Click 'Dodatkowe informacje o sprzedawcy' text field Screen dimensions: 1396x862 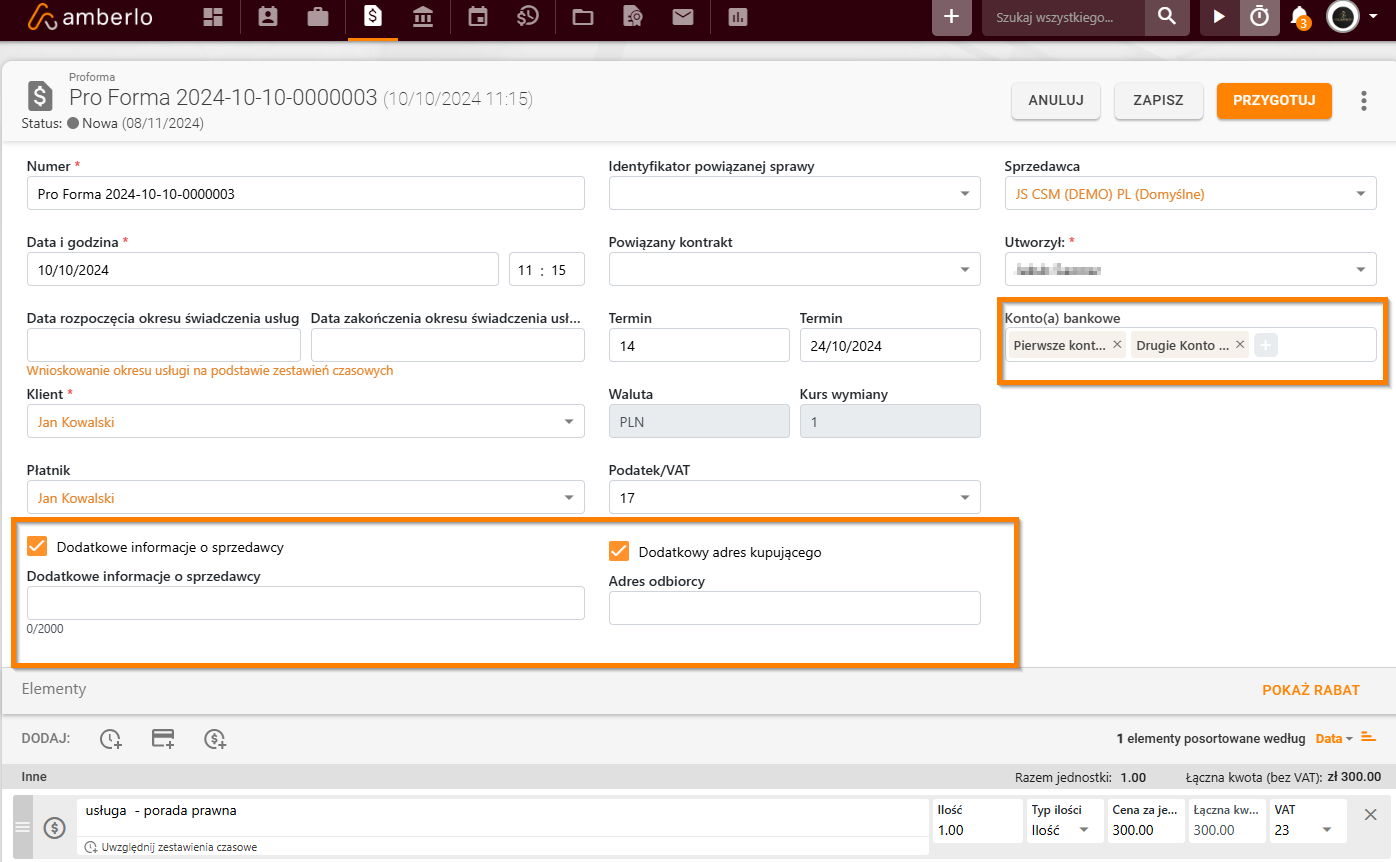click(306, 604)
